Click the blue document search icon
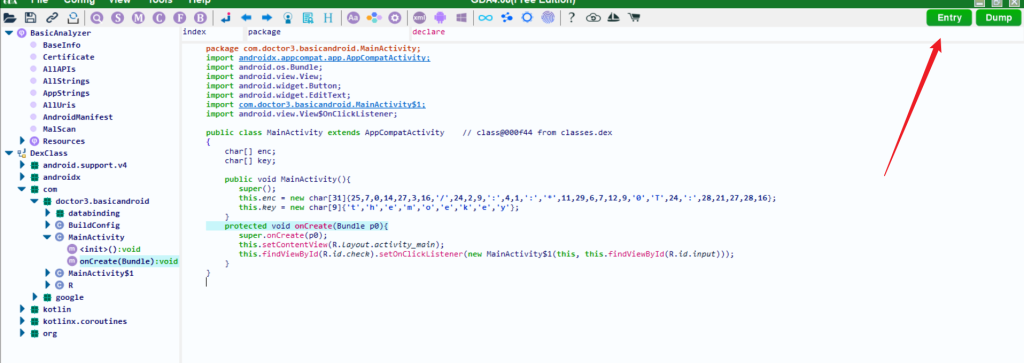The height and width of the screenshot is (363, 1024). [x=308, y=18]
